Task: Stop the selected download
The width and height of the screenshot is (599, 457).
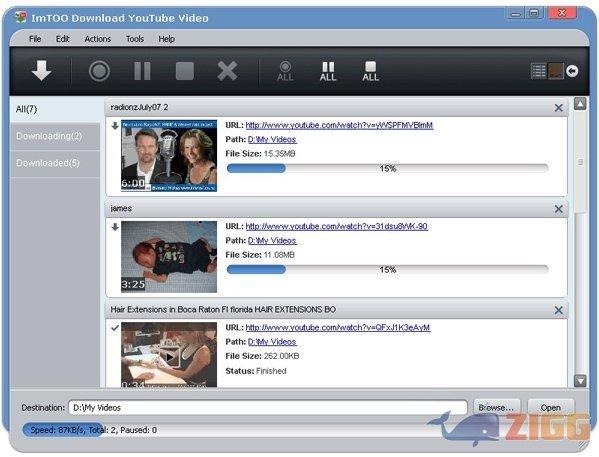Action: (x=185, y=71)
